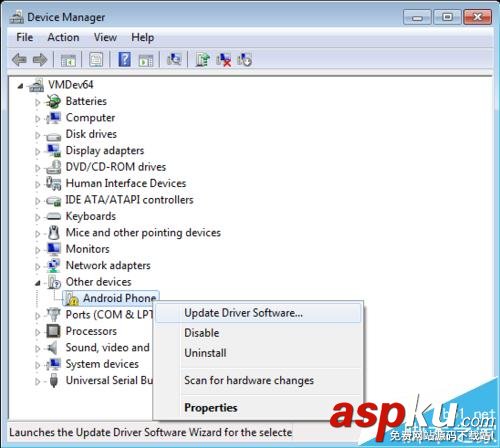
Task: Click the Network adapters category icon
Action: [53, 266]
